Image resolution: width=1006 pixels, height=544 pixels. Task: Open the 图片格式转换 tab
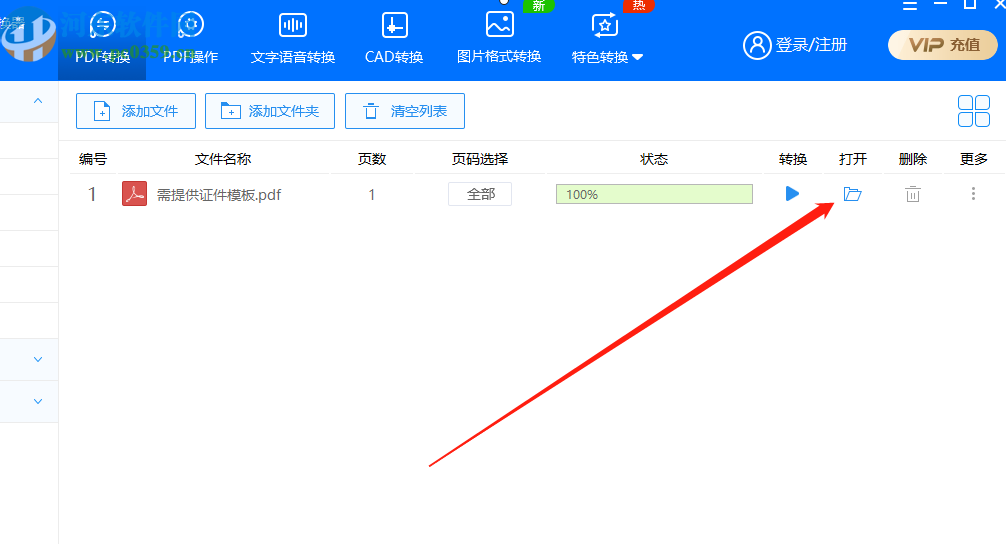point(499,40)
